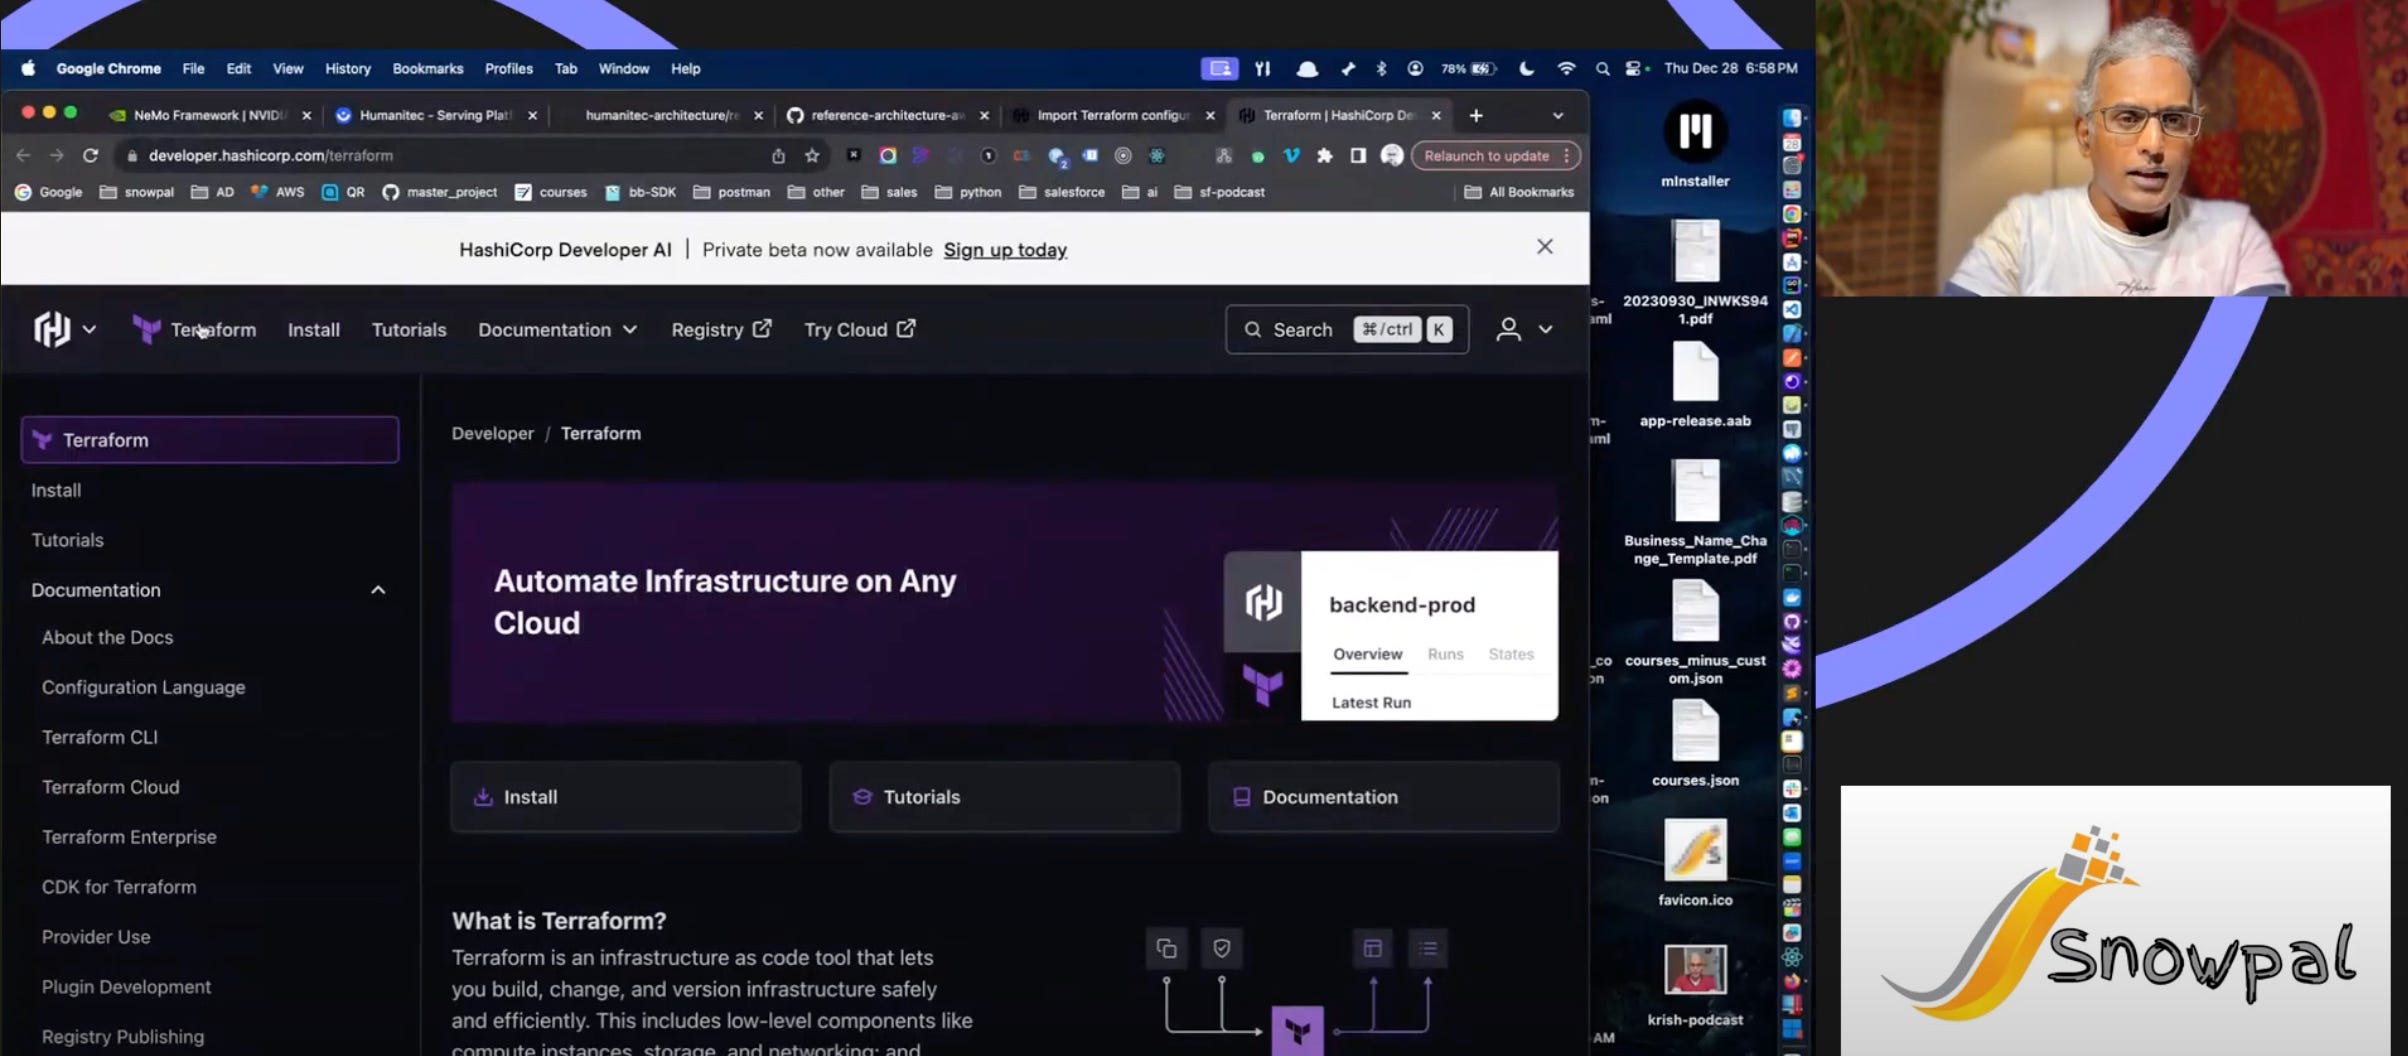Click the HashiCorp logo in the site header
2408x1056 pixels.
coord(52,329)
